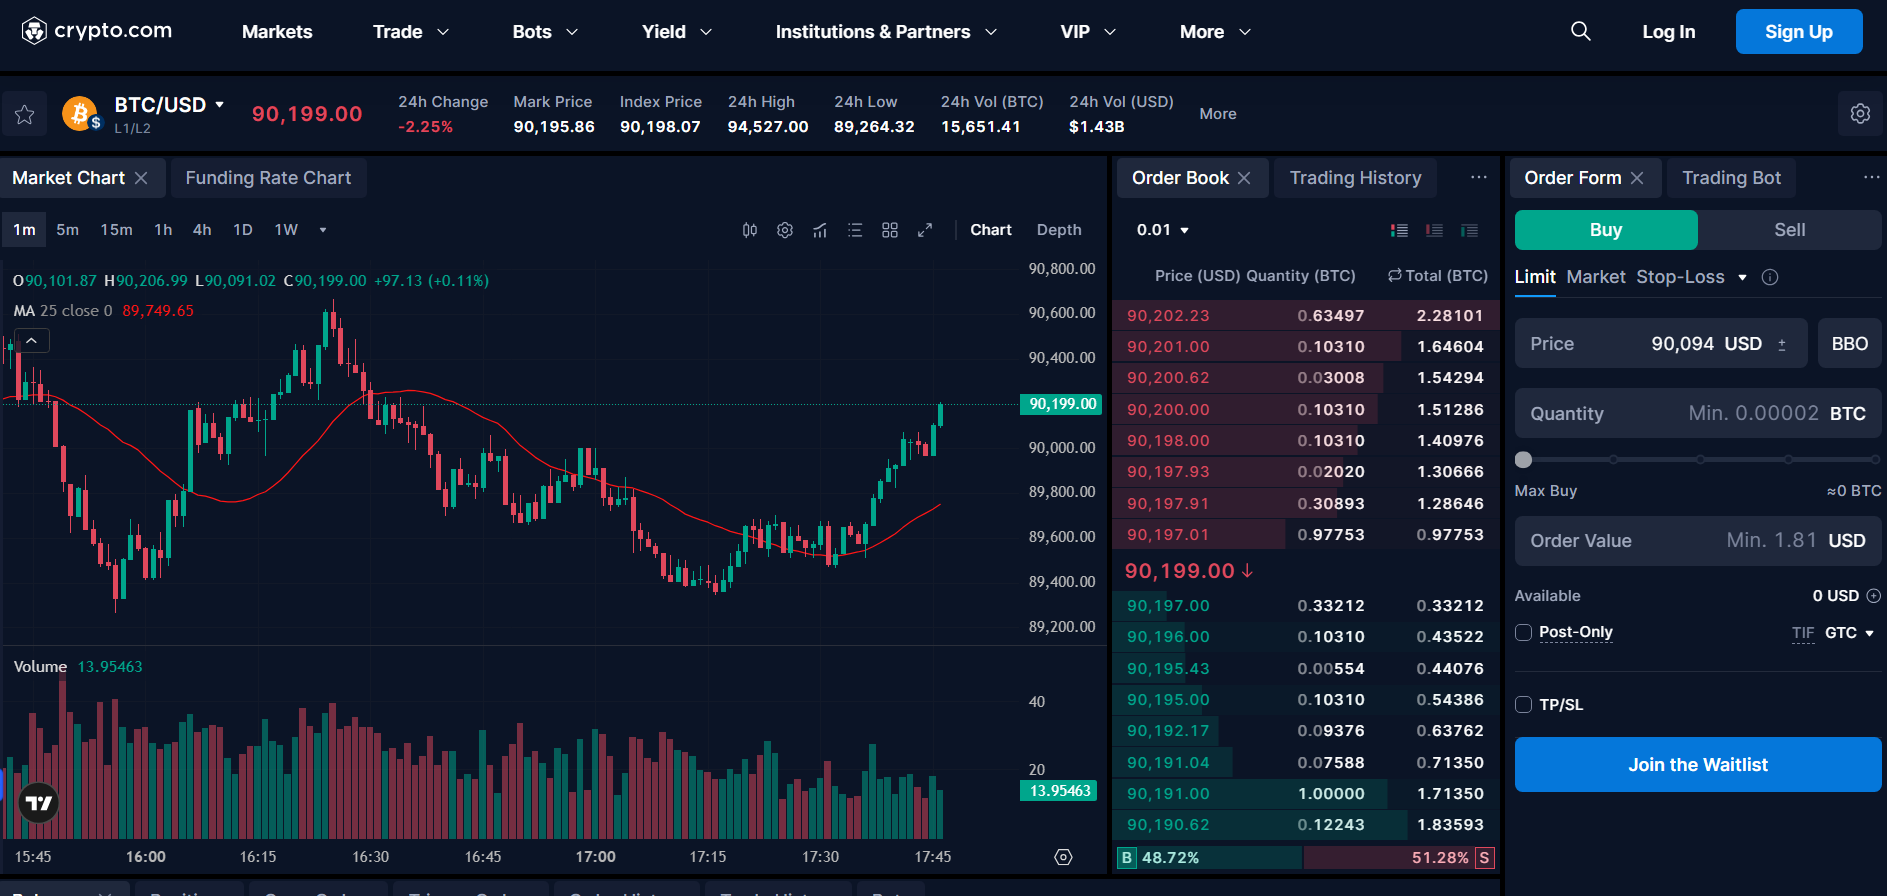Click the search magnifier icon
Screen dimensions: 1887x896
[x=1580, y=32]
